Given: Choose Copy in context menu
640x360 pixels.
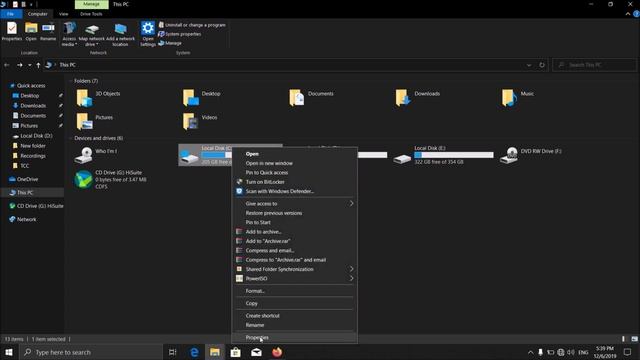Looking at the screenshot, I should [294, 303].
